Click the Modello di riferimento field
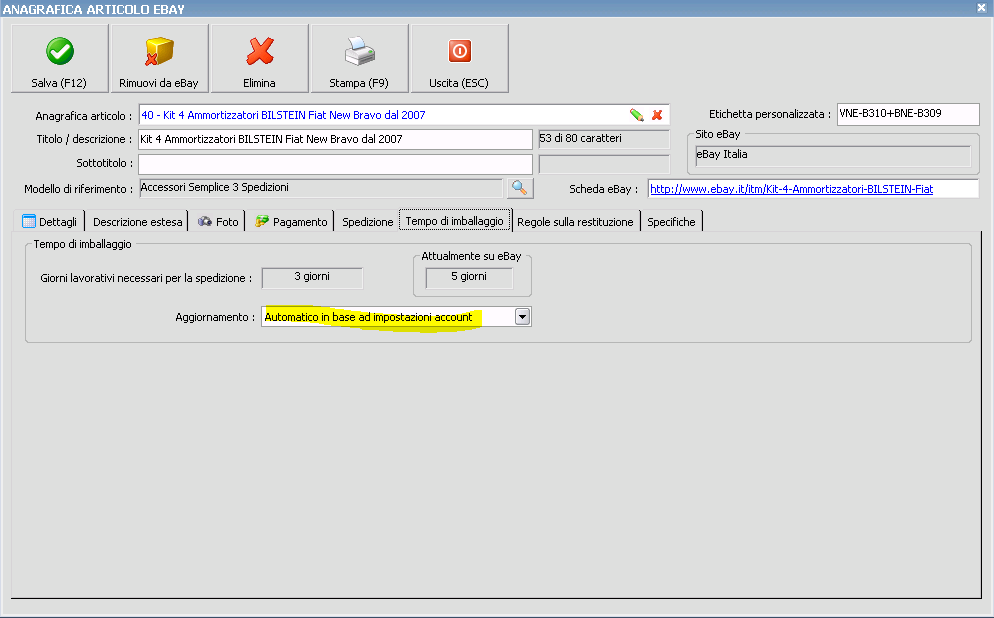 [x=321, y=188]
